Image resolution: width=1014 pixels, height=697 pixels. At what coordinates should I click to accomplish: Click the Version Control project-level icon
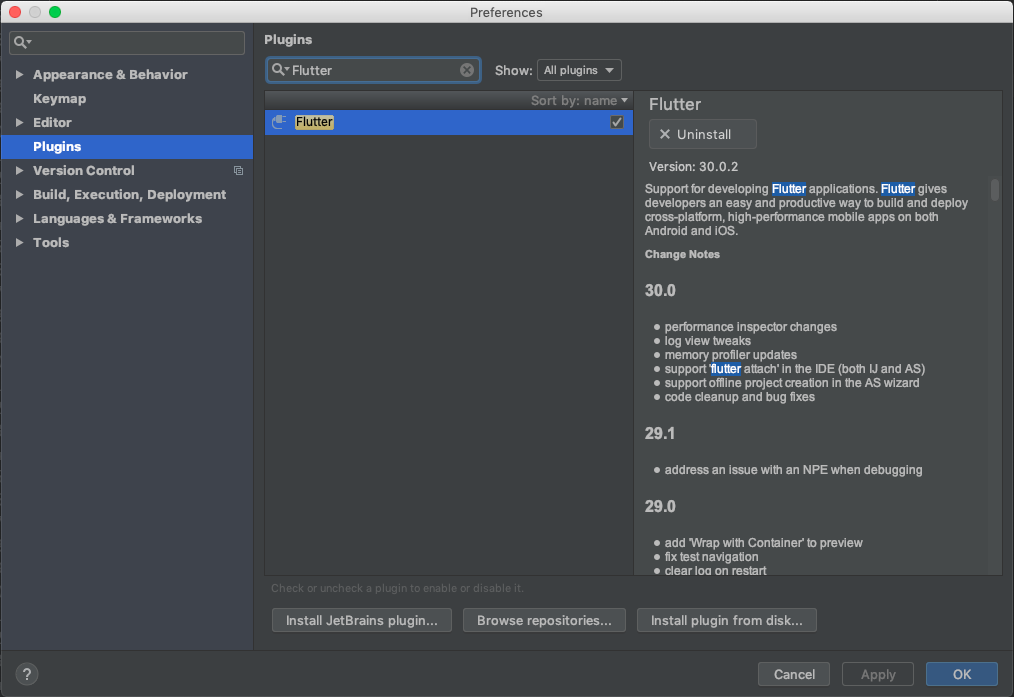pos(238,171)
